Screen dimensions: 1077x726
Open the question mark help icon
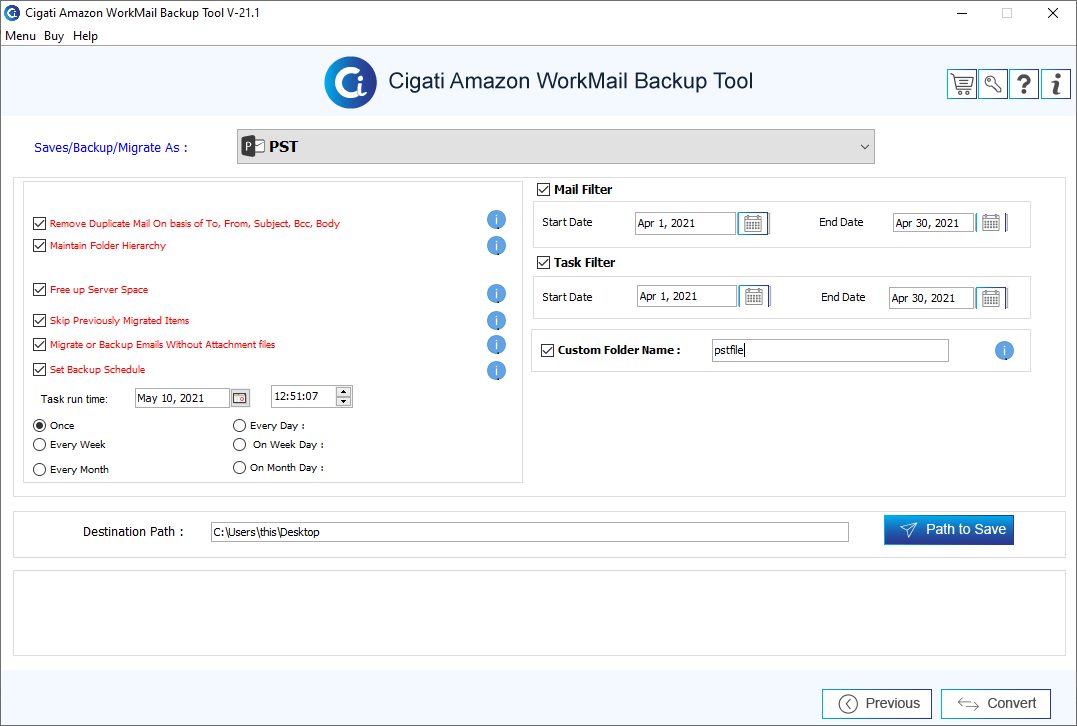(x=1023, y=84)
